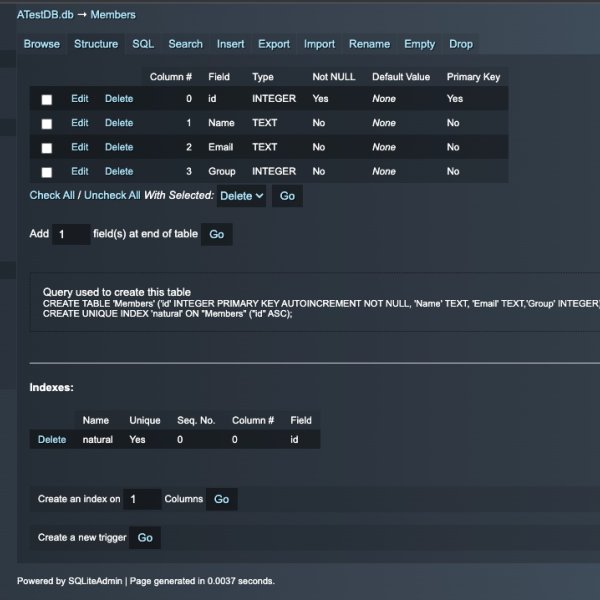
Task: Focus the index columns count input
Action: [x=142, y=499]
